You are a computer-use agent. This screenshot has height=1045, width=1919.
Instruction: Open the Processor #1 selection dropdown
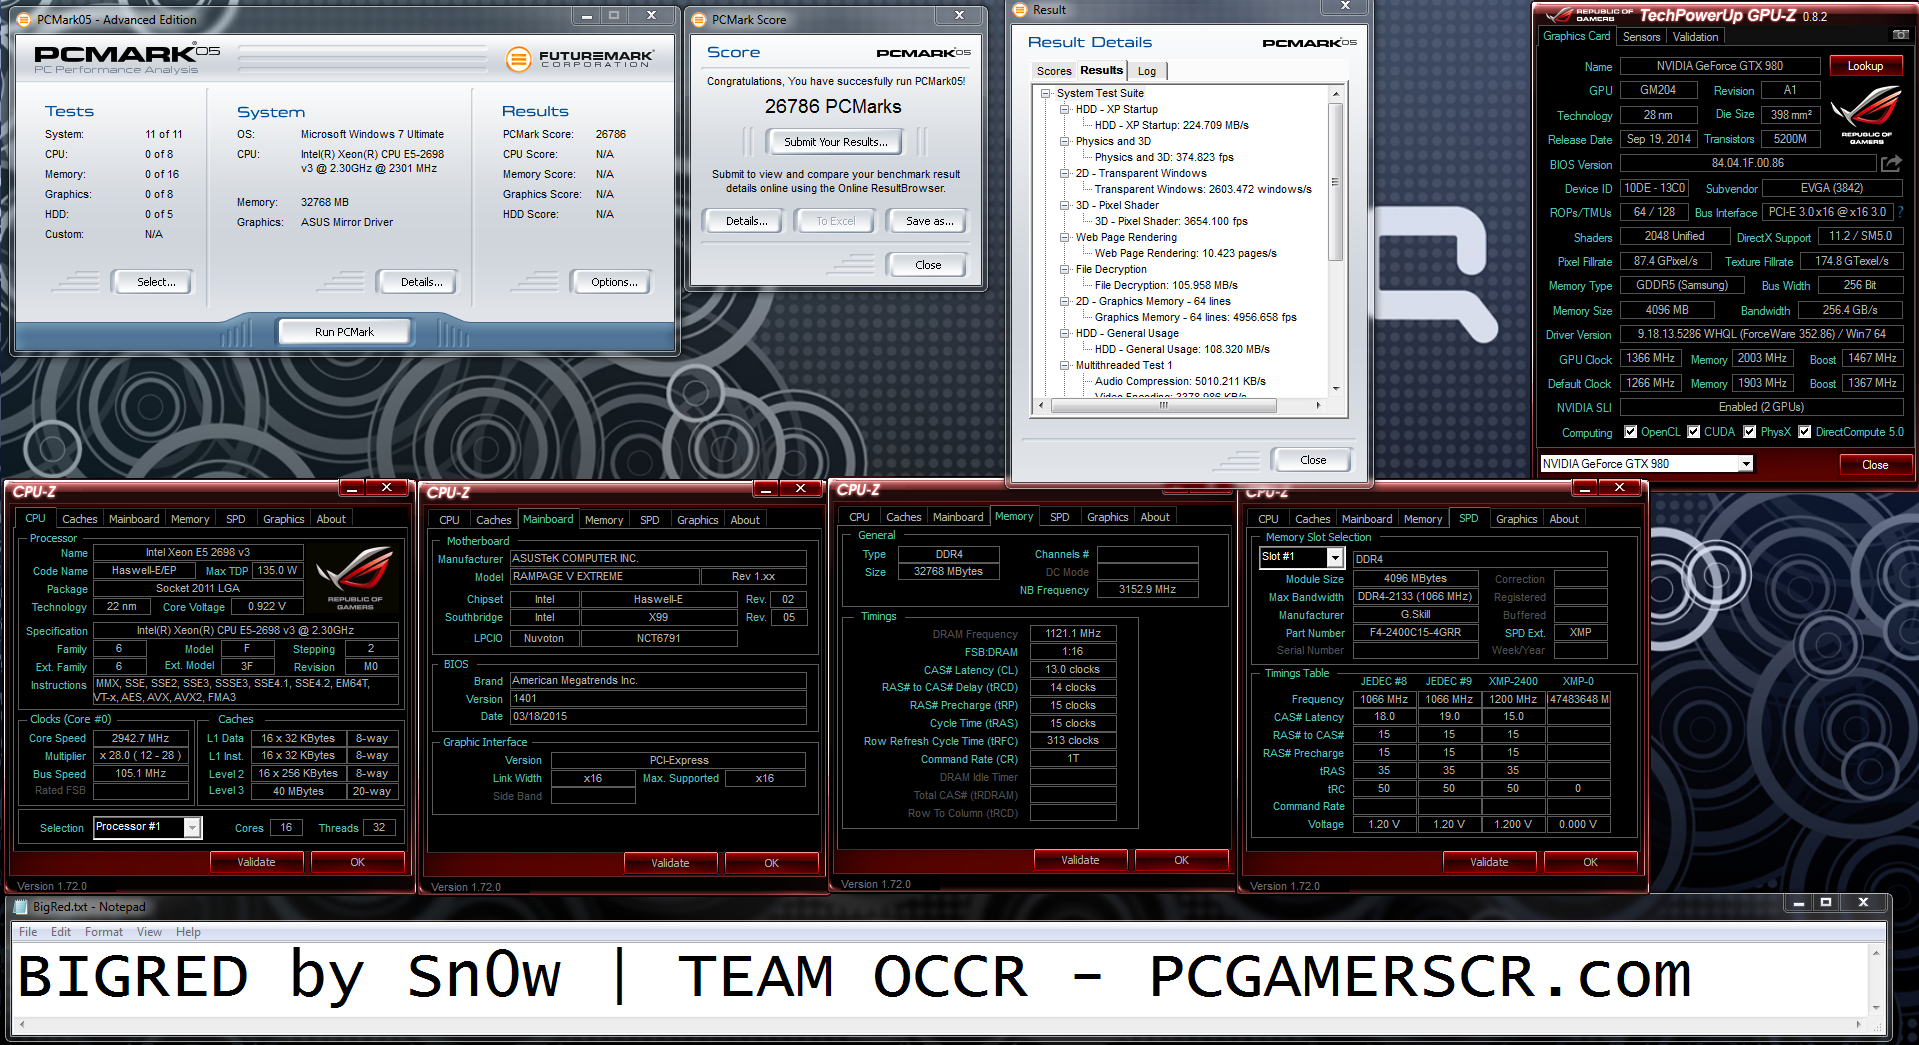tap(192, 827)
